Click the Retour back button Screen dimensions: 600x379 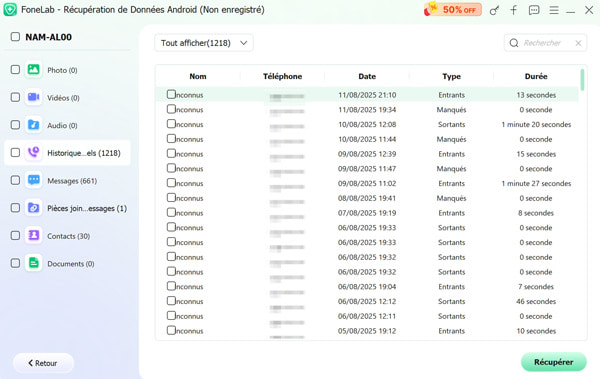click(x=43, y=363)
